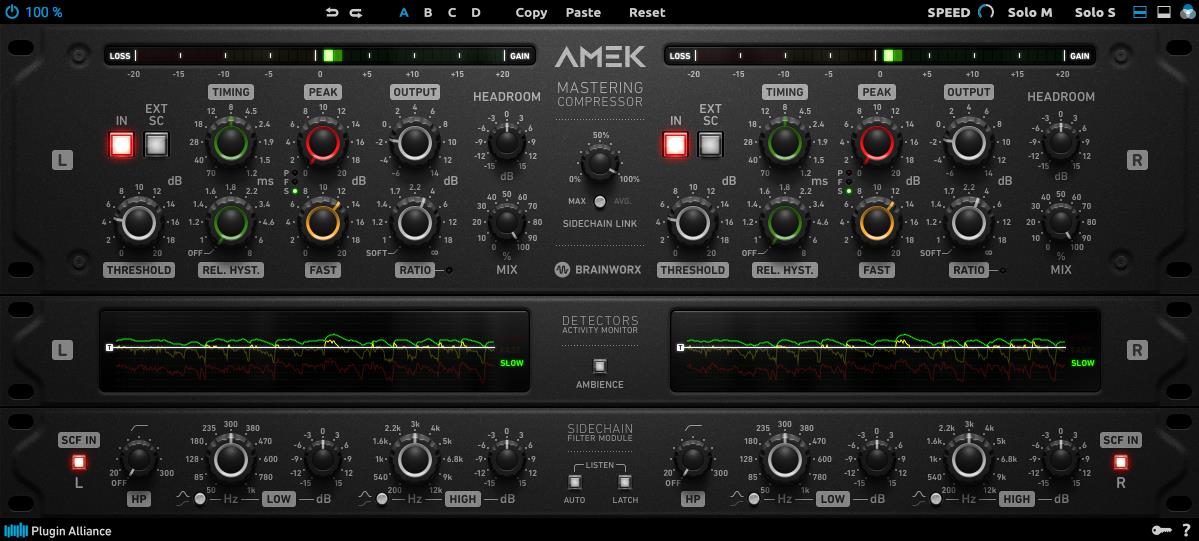Flip the right HIGH band shape switch
Image resolution: width=1199 pixels, height=541 pixels.
[936, 499]
